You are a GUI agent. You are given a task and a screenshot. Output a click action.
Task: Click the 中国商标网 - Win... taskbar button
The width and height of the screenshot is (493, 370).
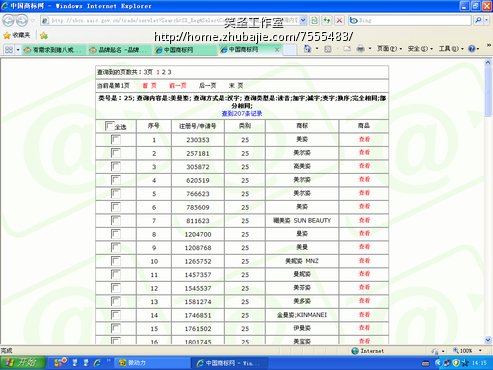230,363
